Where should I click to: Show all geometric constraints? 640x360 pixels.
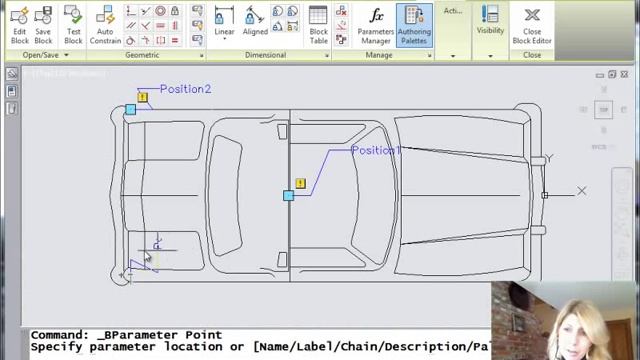point(198,25)
